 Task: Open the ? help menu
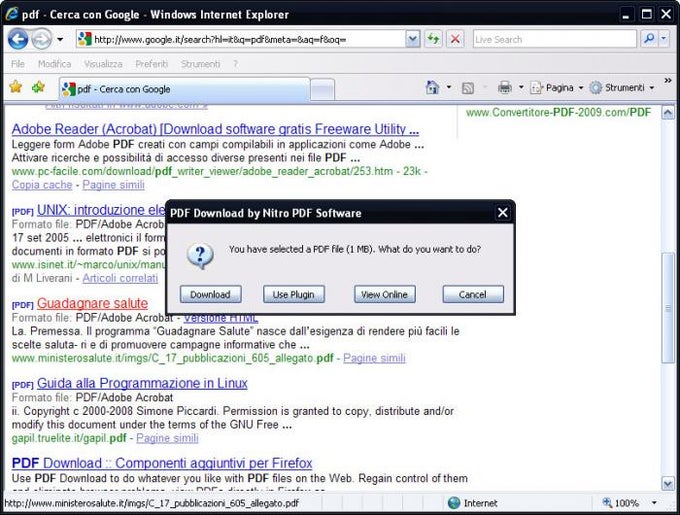point(235,64)
